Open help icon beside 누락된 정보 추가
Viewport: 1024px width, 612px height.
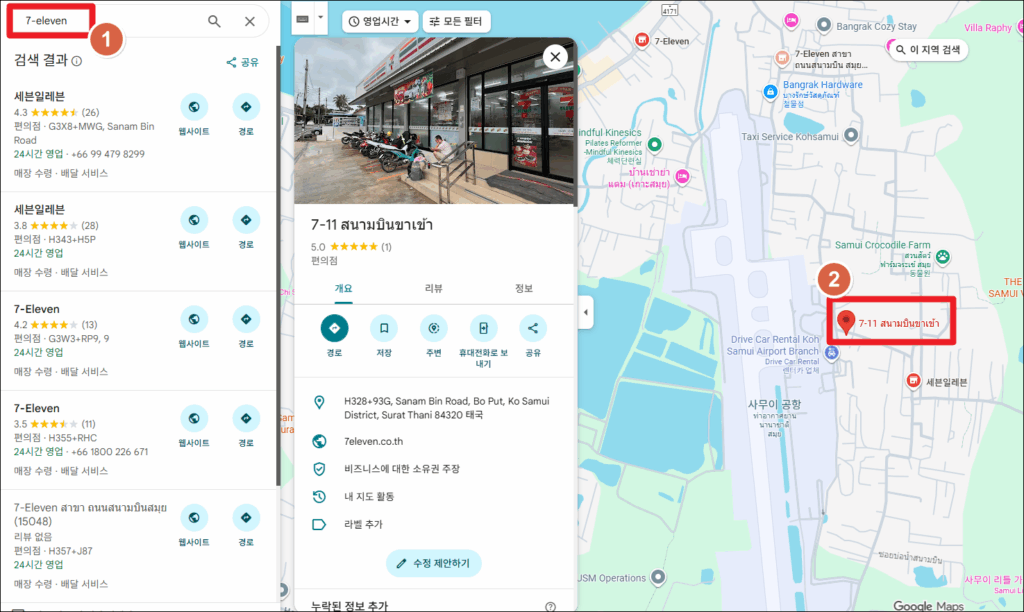click(x=551, y=607)
